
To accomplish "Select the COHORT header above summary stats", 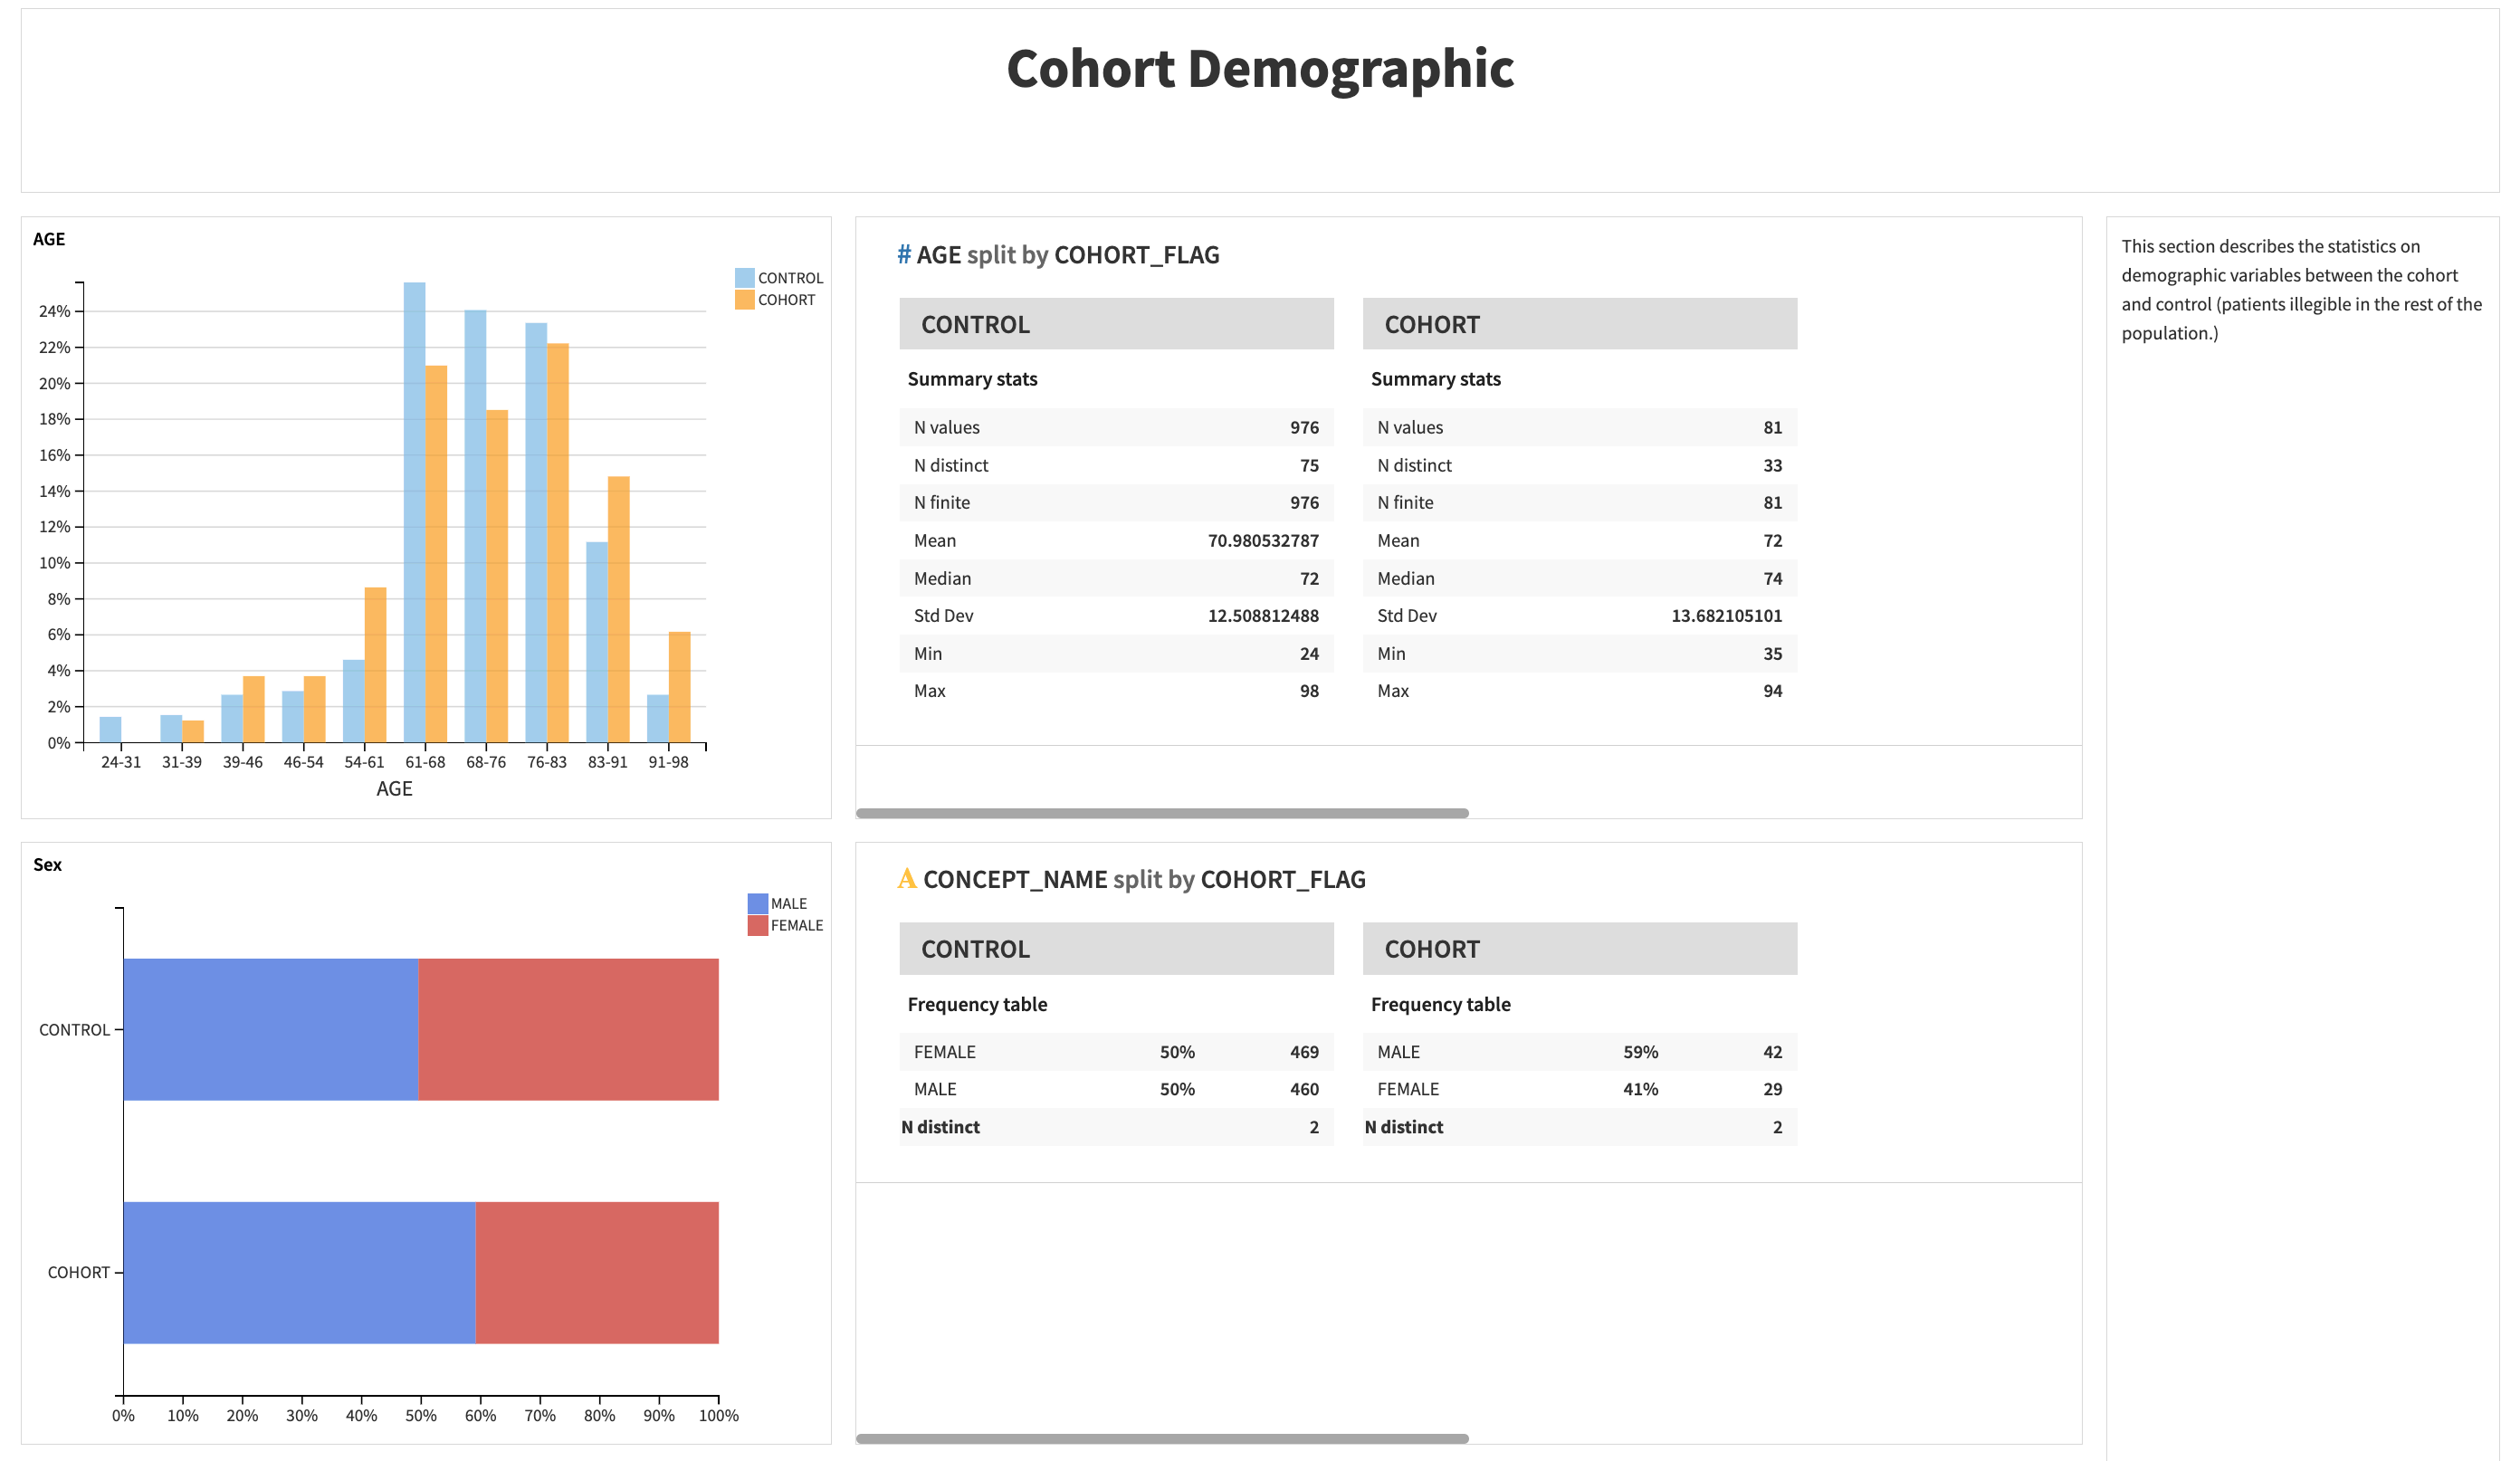I will click(x=1578, y=323).
